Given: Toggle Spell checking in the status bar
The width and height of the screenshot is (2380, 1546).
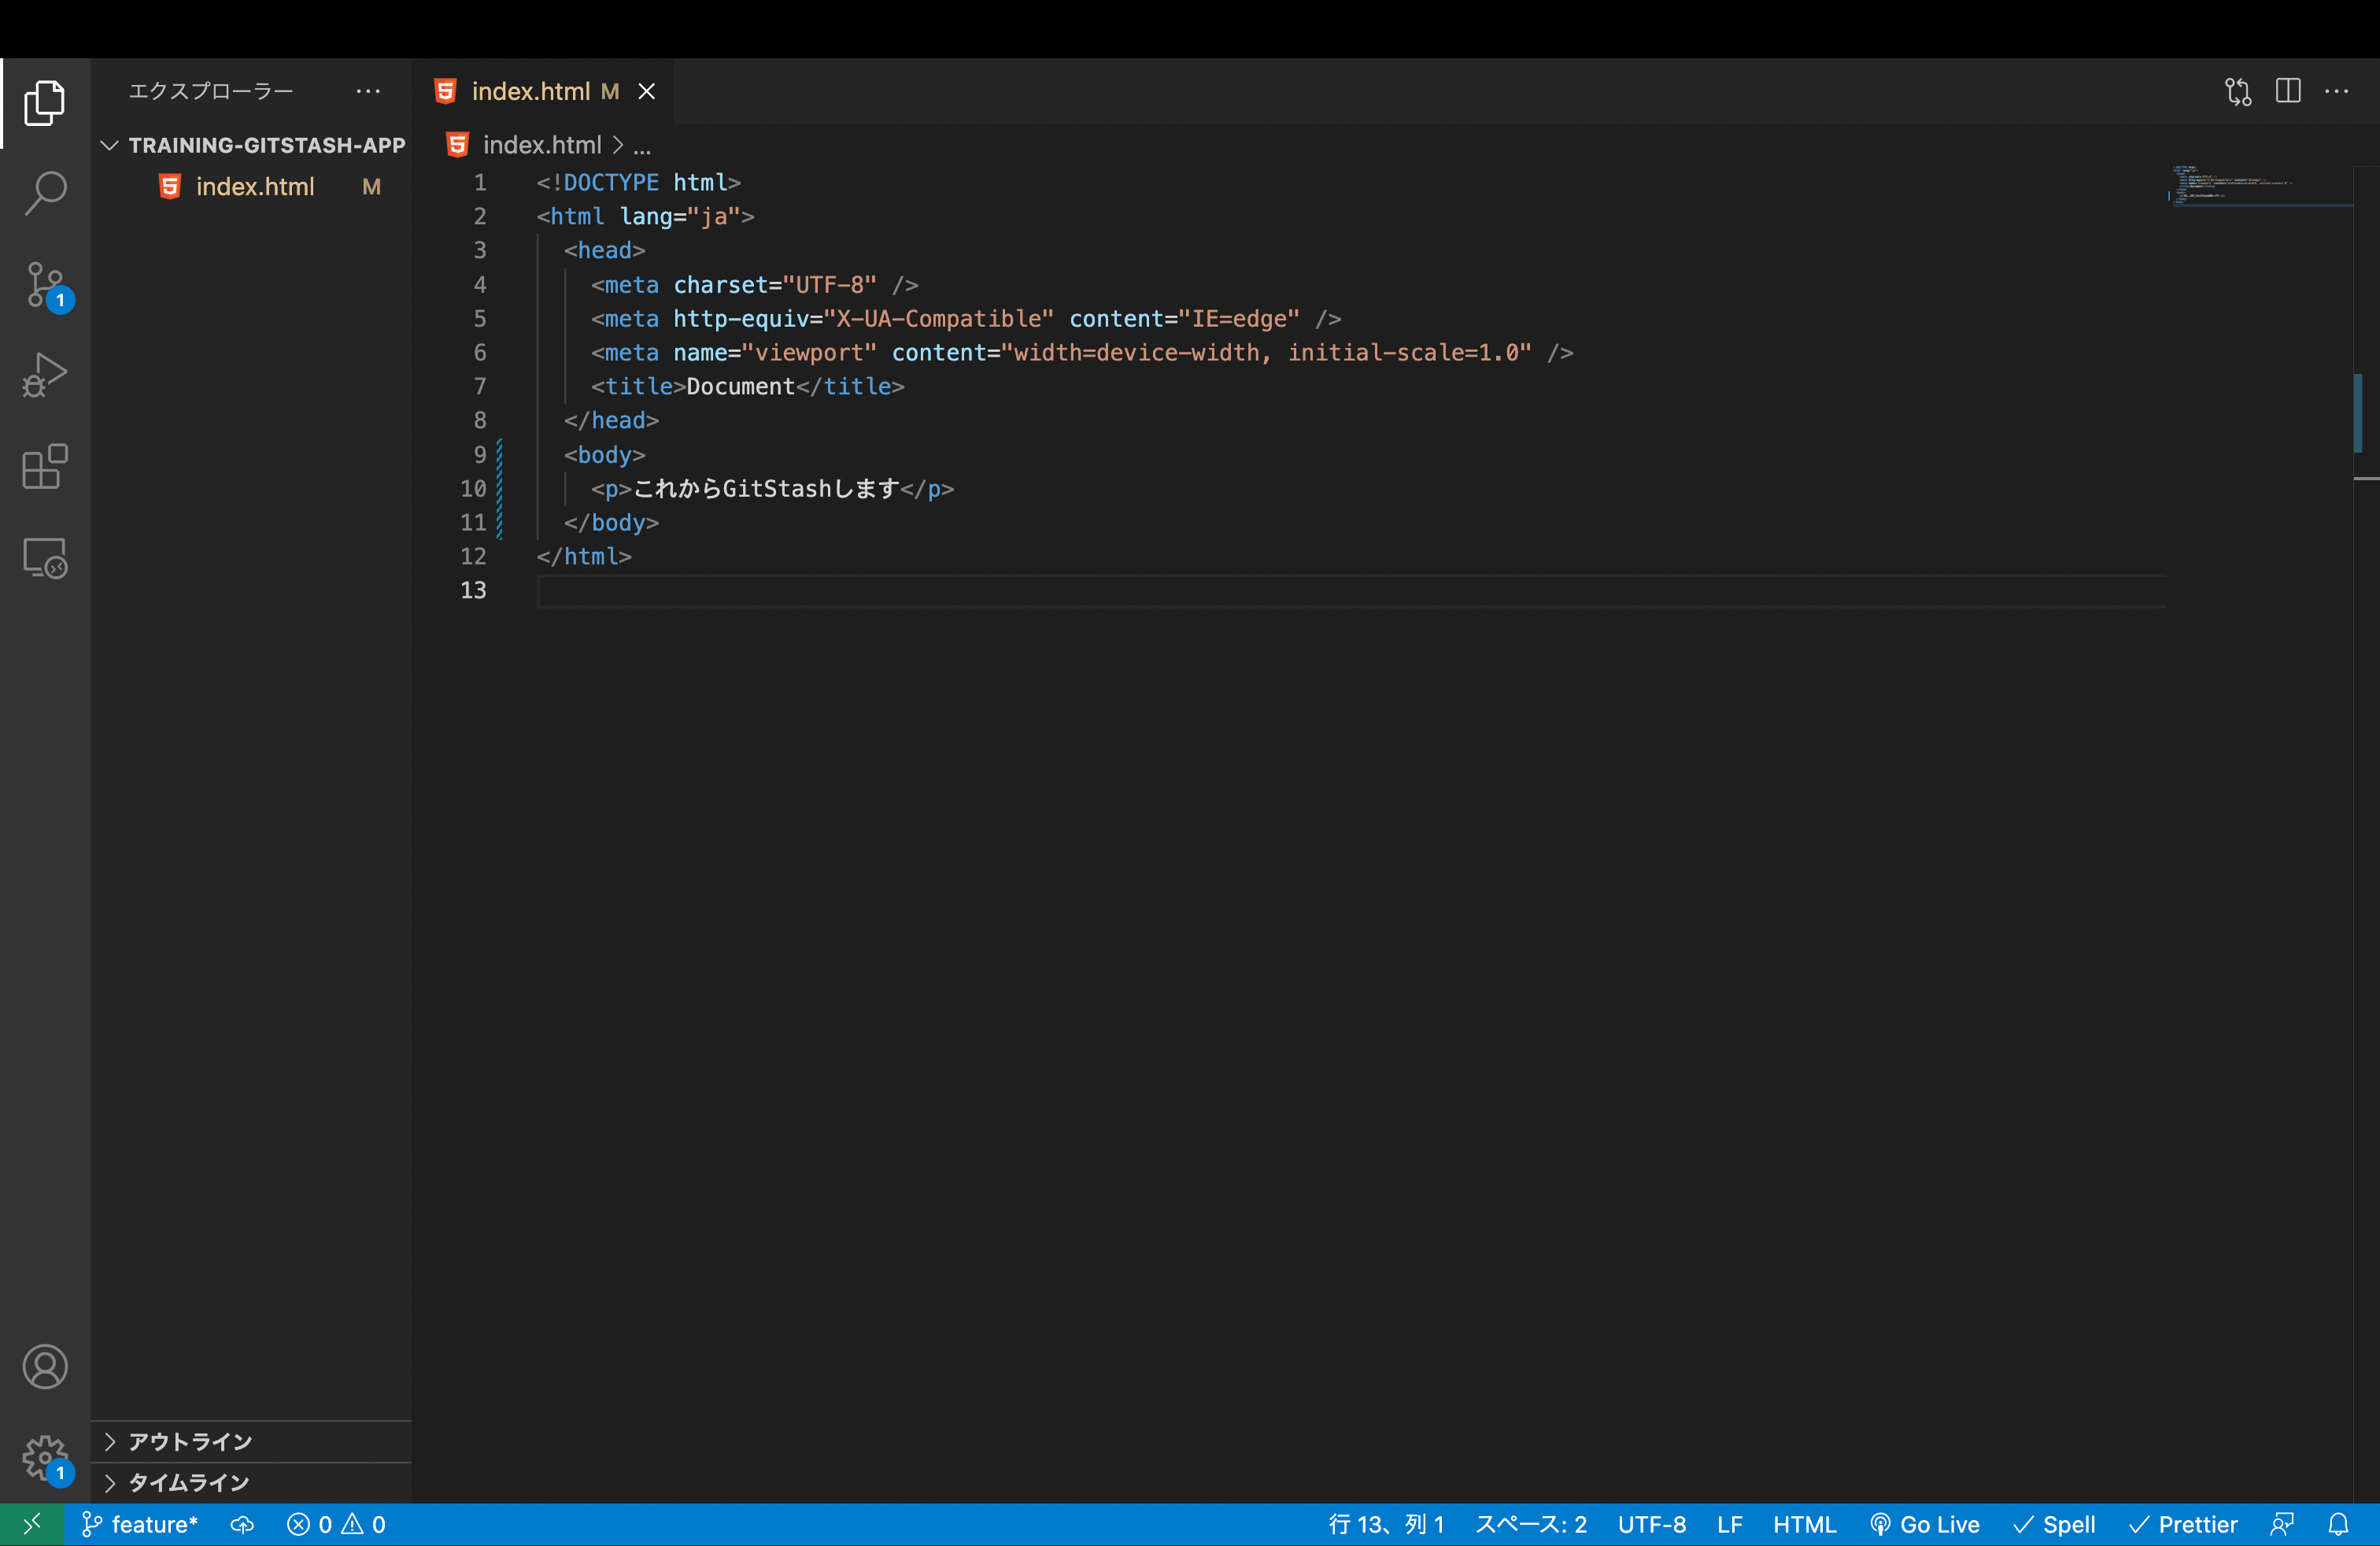Looking at the screenshot, I should coord(2054,1524).
